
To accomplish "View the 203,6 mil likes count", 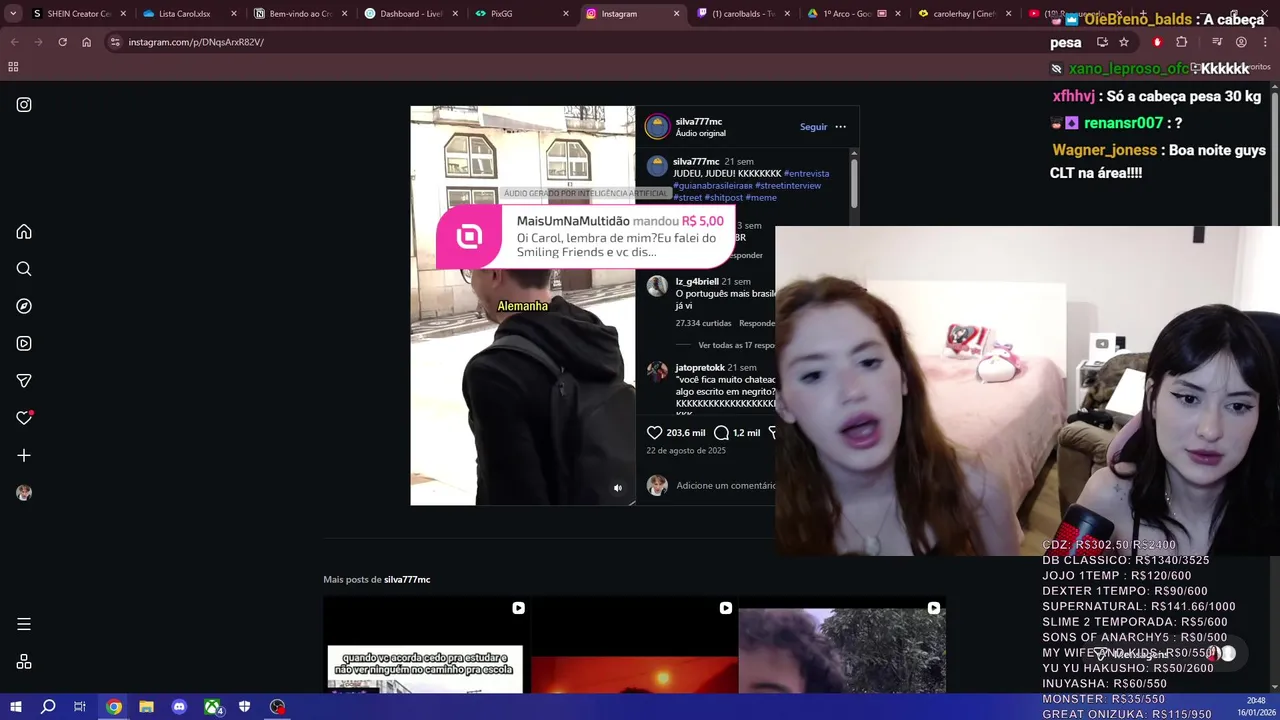I will tap(686, 432).
